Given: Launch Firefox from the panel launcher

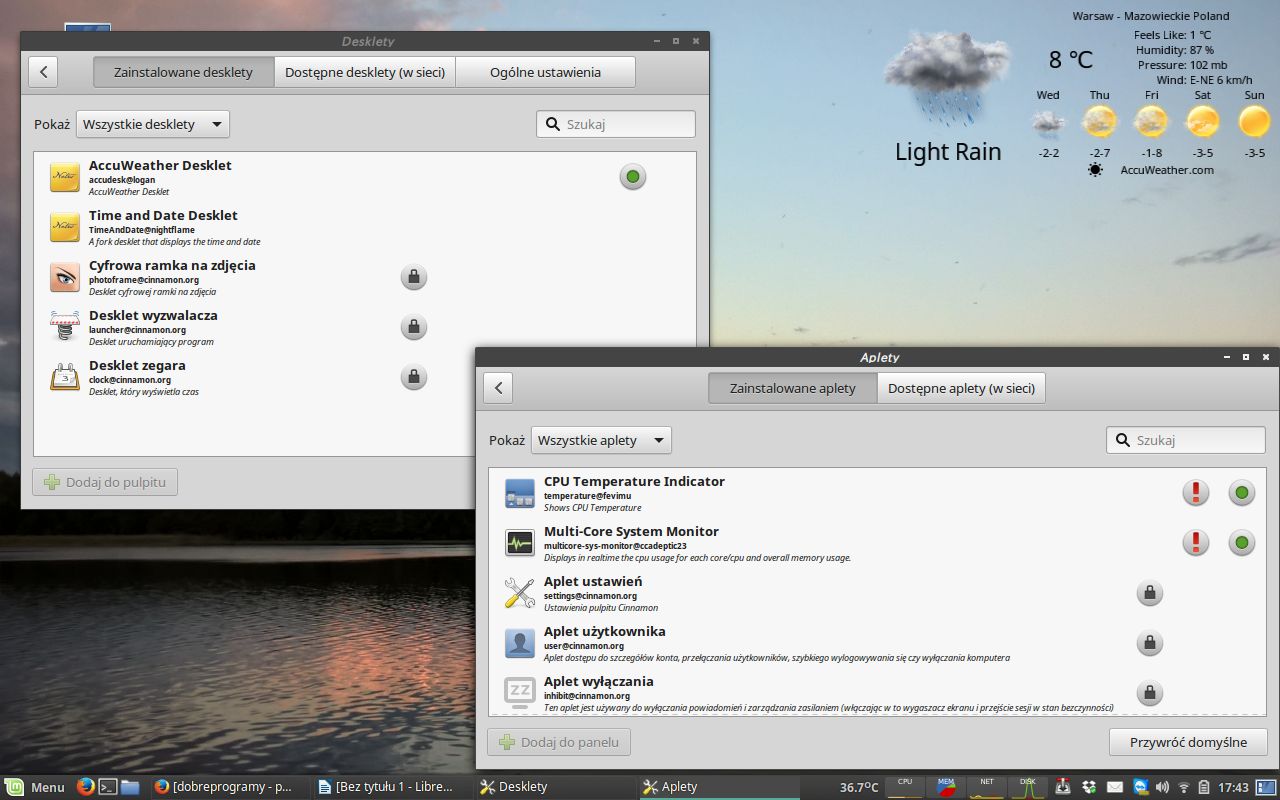Looking at the screenshot, I should click(86, 787).
